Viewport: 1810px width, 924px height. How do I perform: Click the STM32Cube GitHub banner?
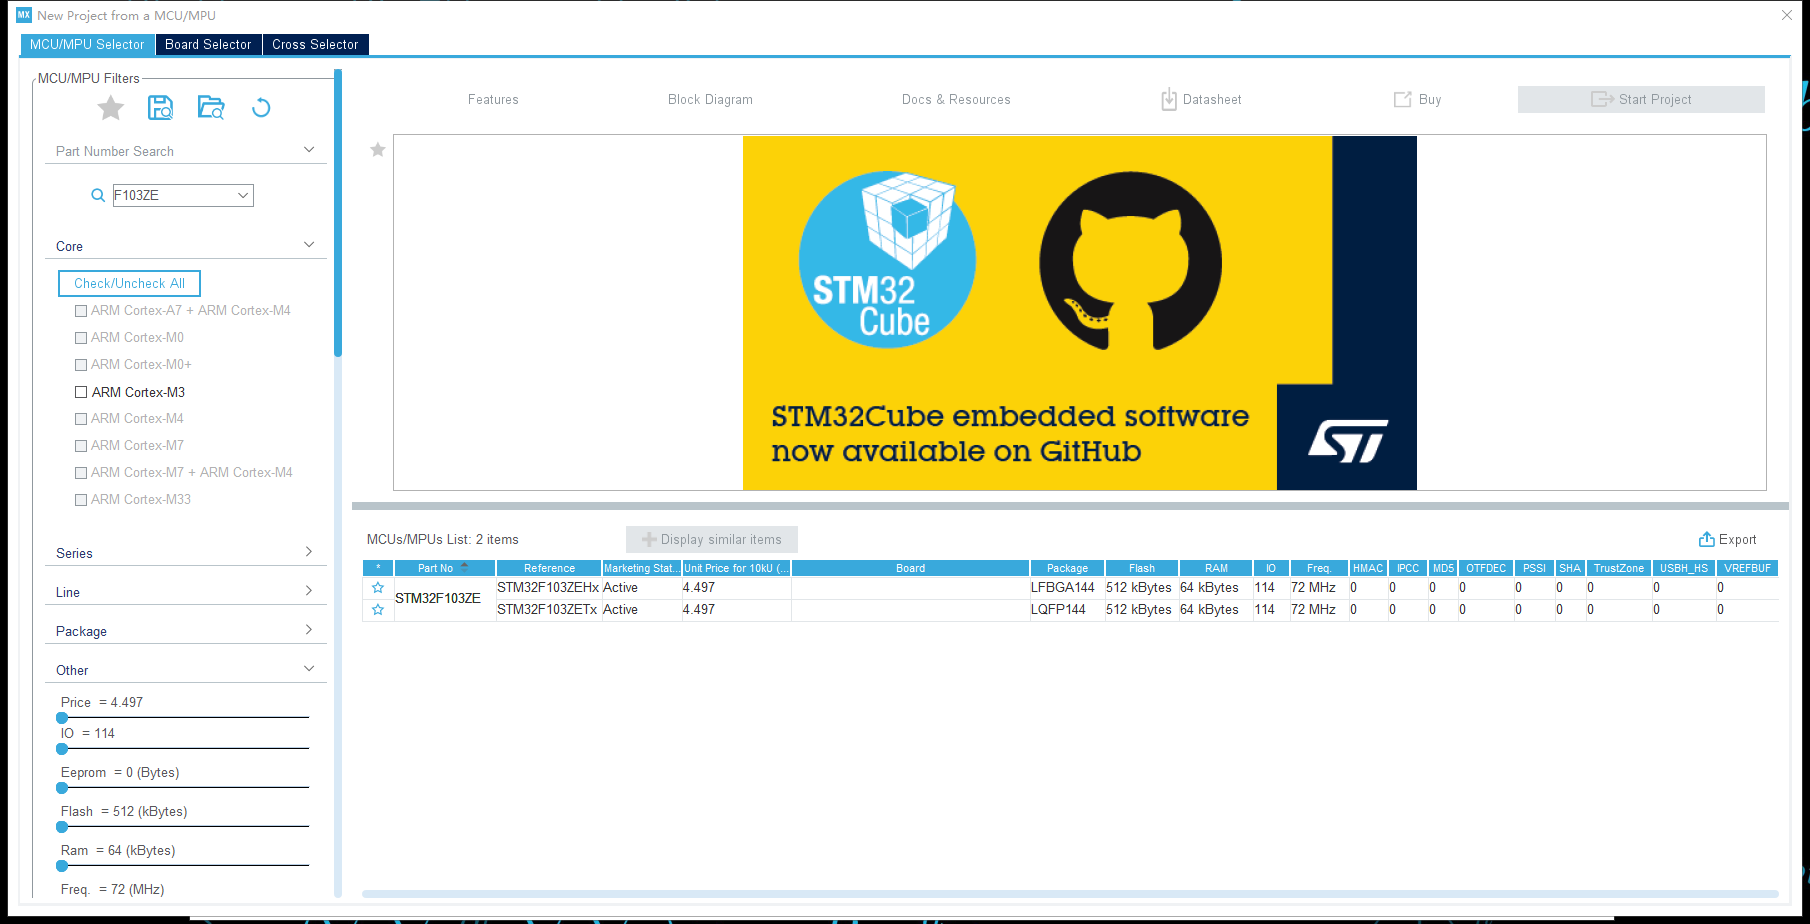click(1080, 313)
